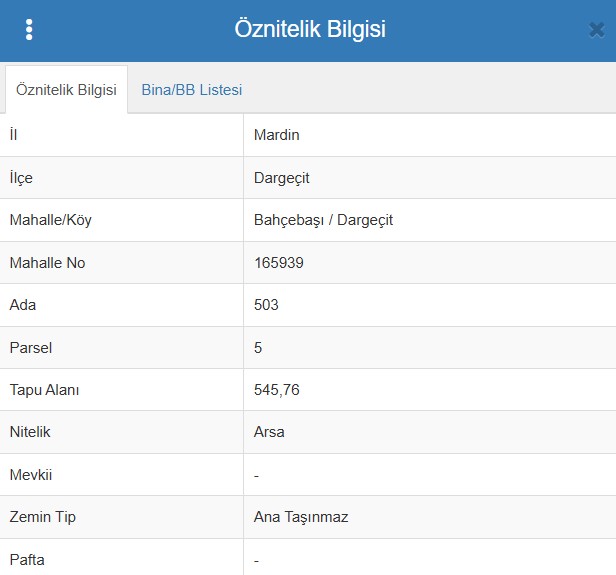The width and height of the screenshot is (616, 575).
Task: Click the Zemin Tip label
Action: pos(42,517)
